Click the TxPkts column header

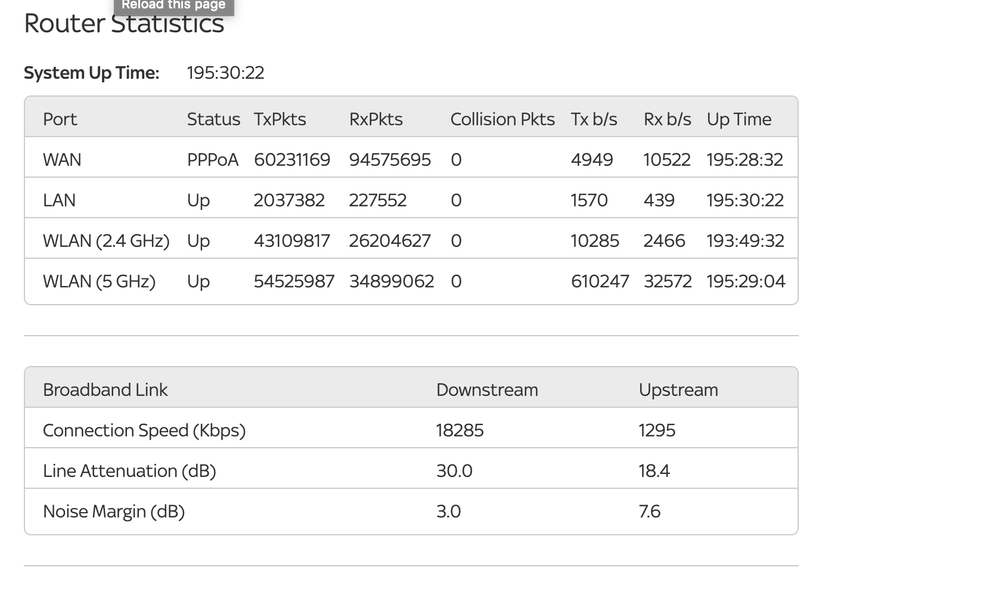pyautogui.click(x=280, y=119)
